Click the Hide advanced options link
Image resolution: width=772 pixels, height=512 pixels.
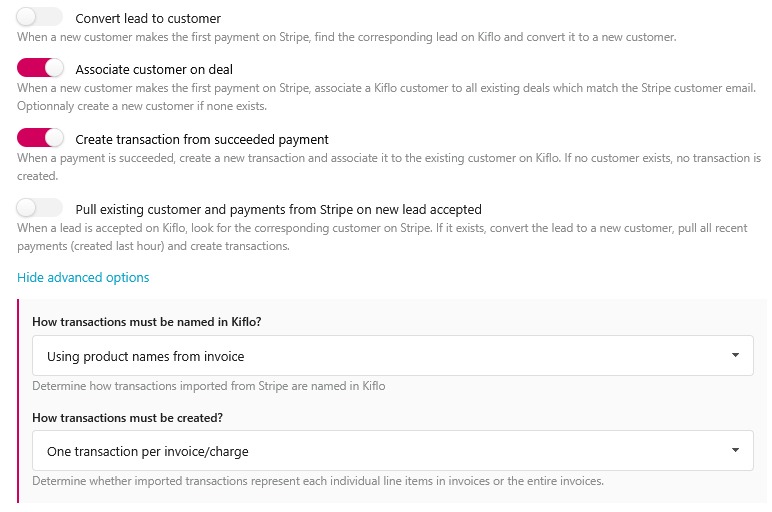pyautogui.click(x=83, y=277)
